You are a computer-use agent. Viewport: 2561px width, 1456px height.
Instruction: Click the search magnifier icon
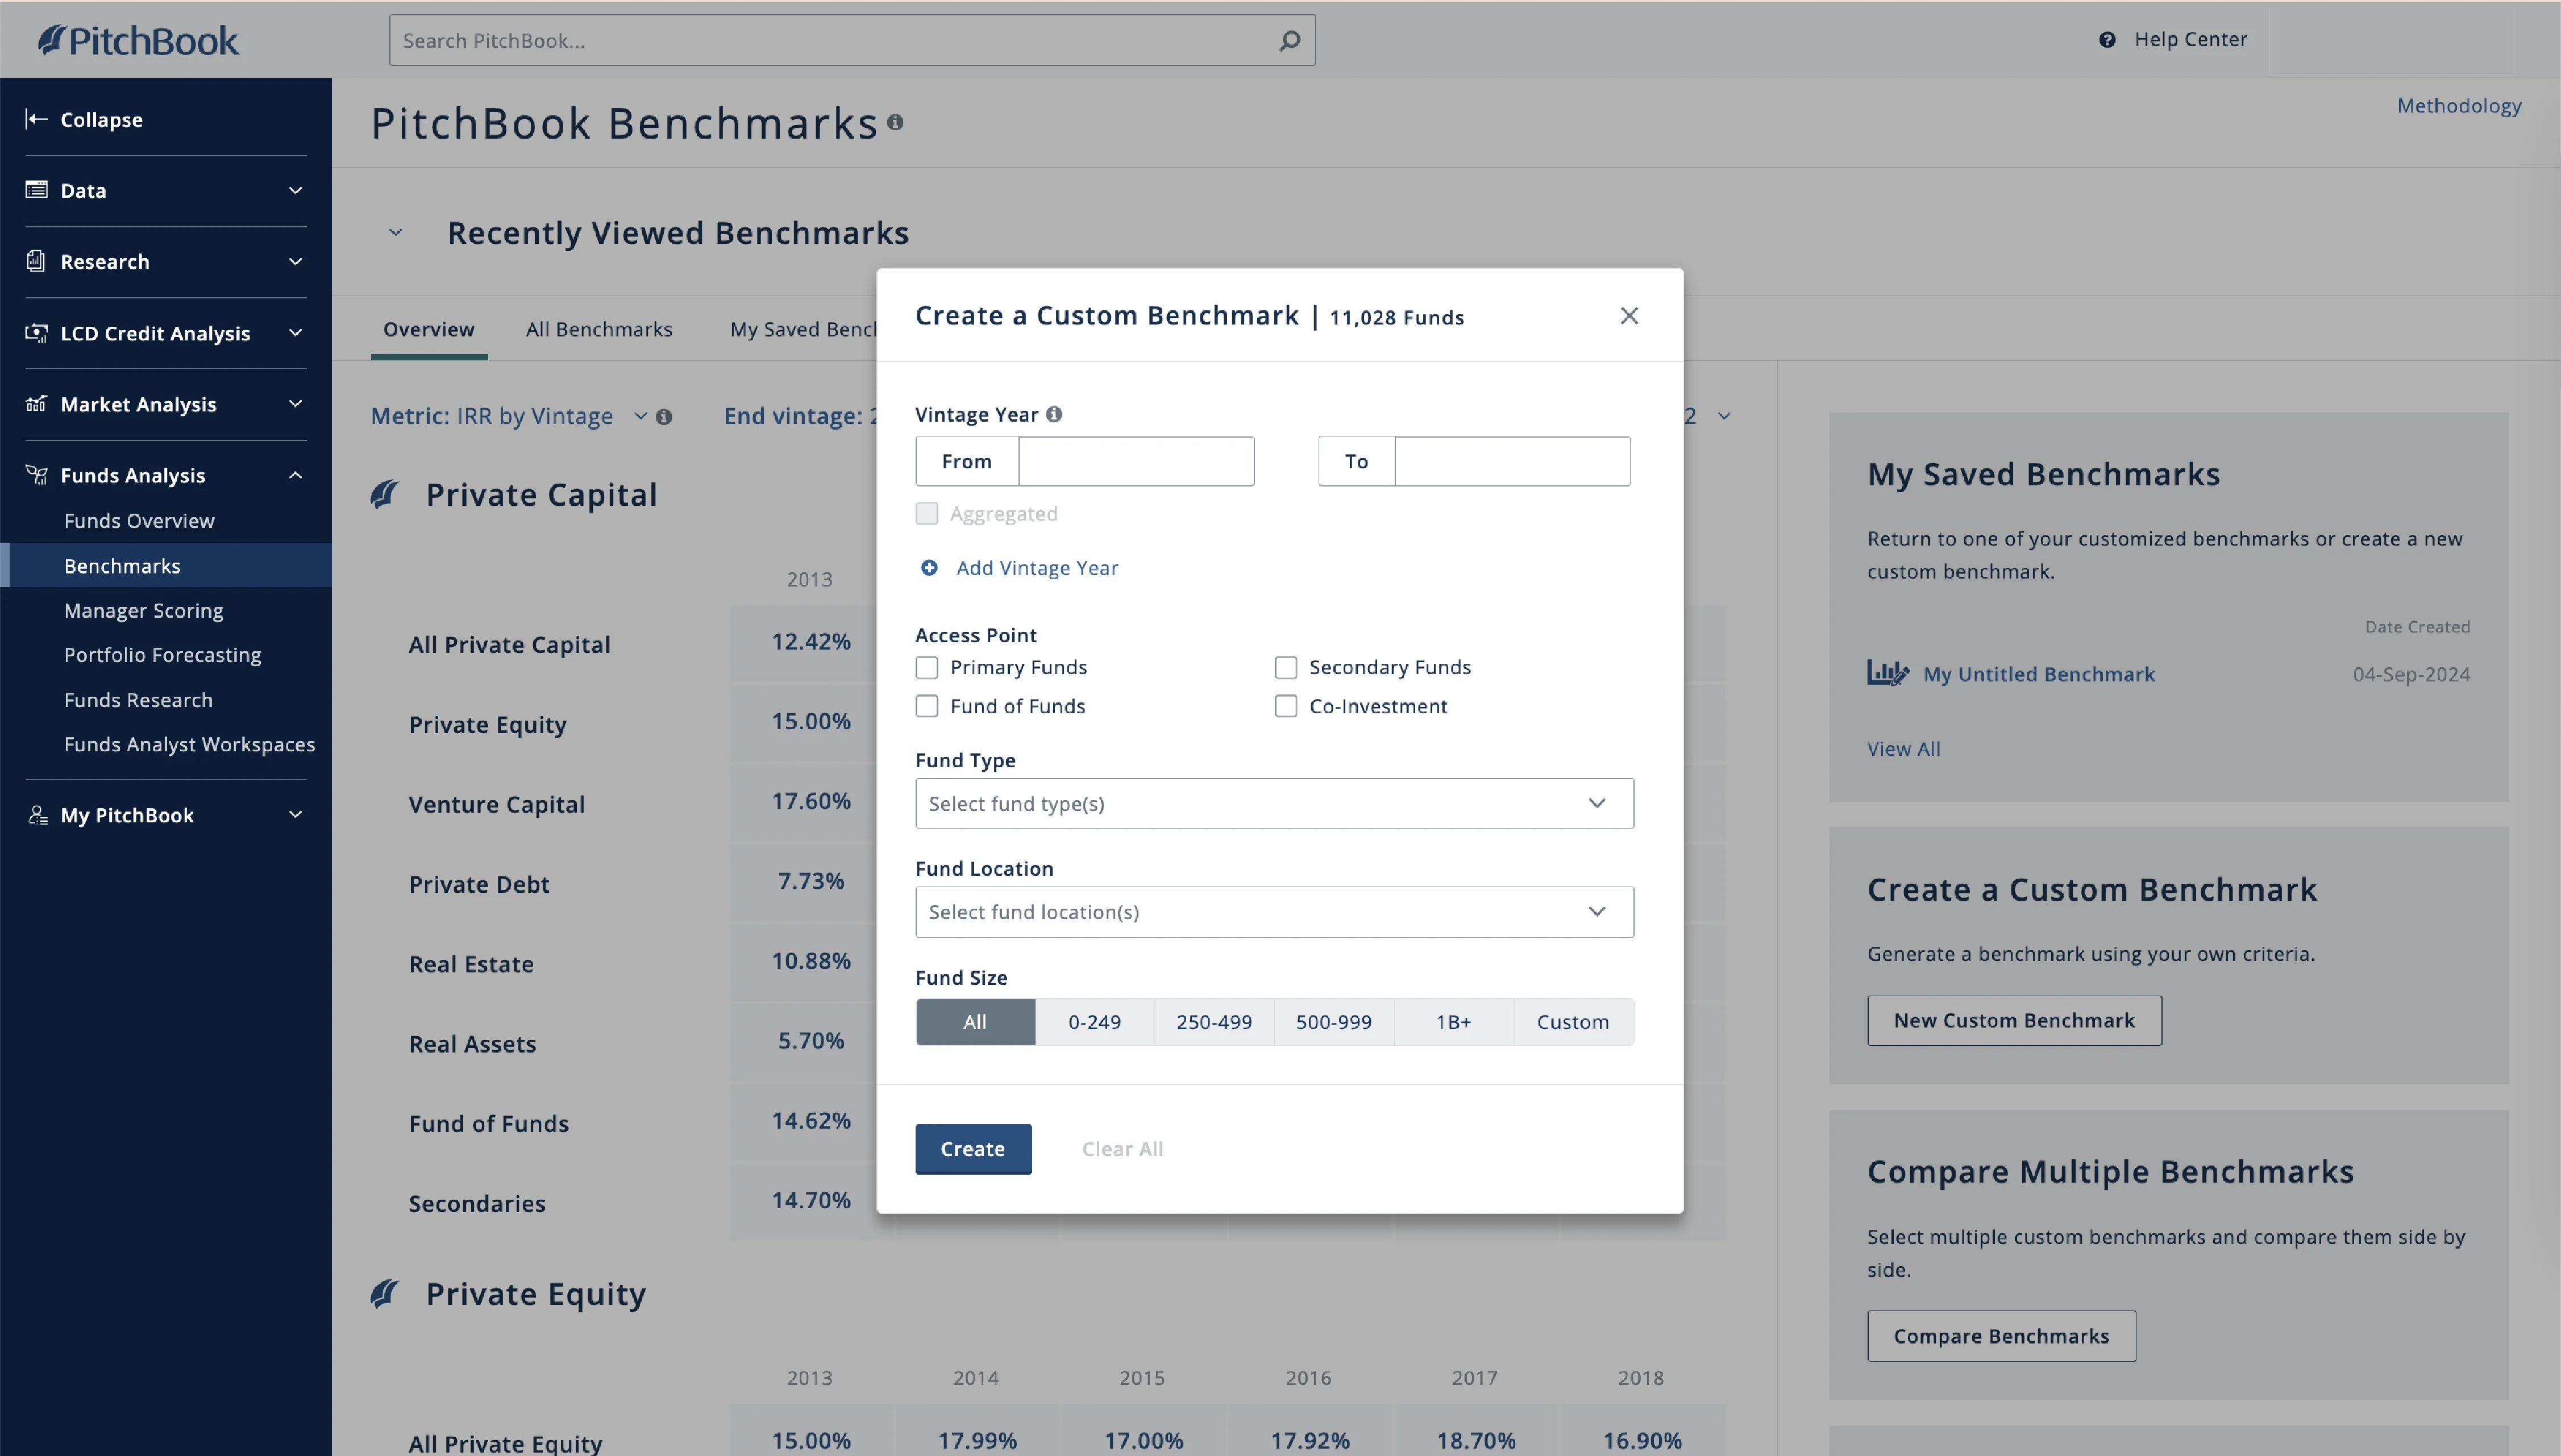1290,40
